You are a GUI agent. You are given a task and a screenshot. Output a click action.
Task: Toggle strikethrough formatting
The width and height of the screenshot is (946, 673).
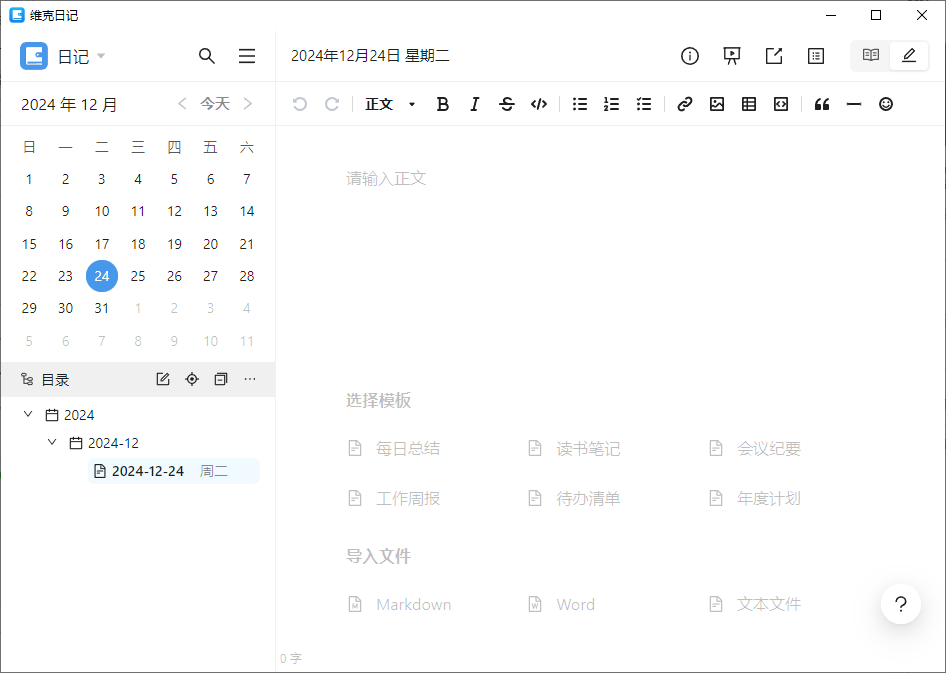(x=507, y=103)
